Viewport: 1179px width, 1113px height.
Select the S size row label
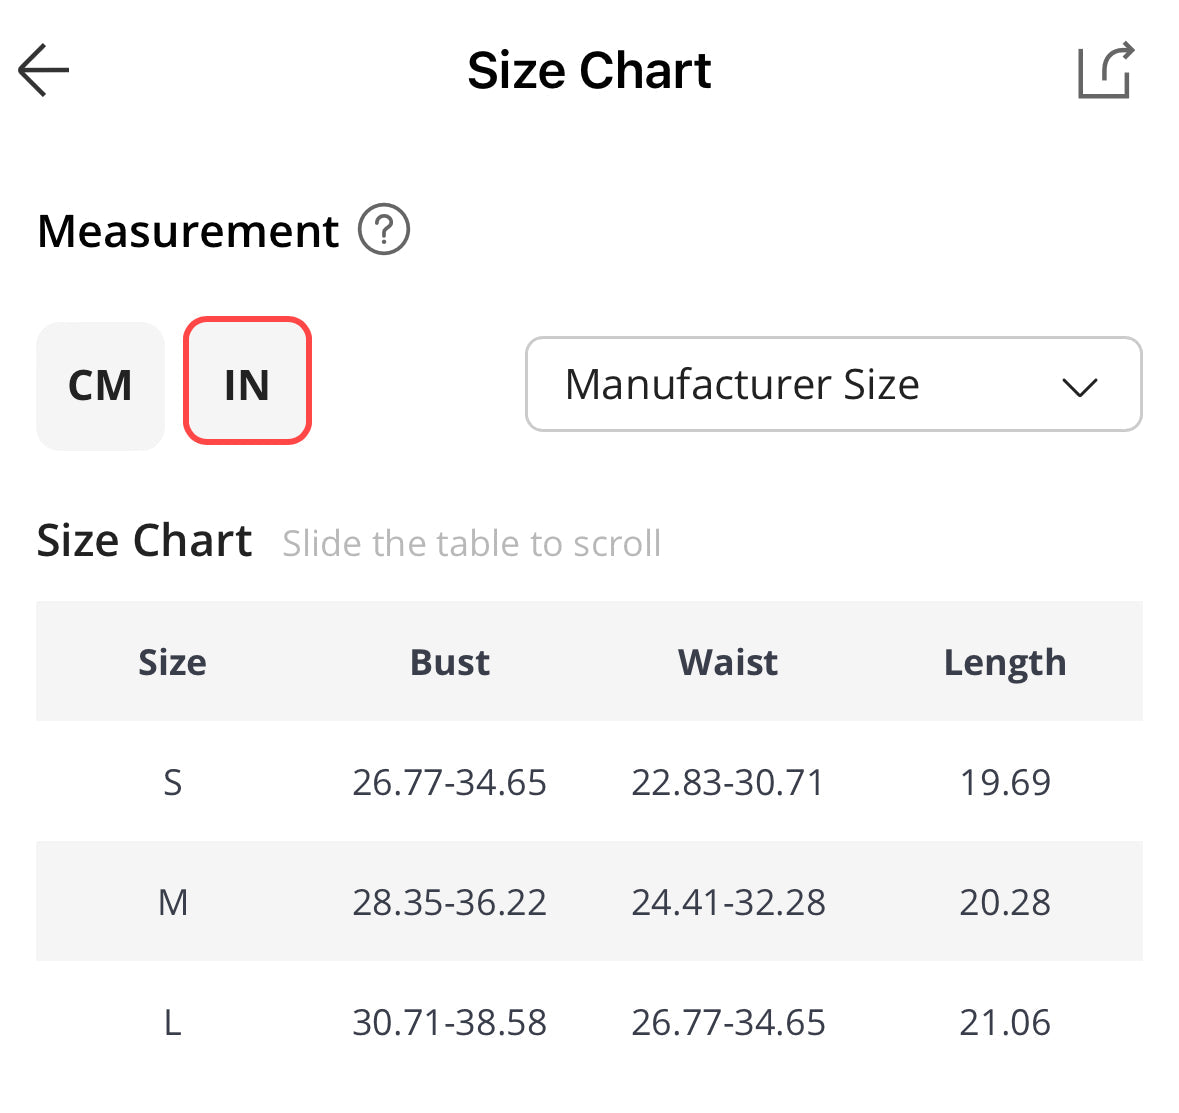pos(172,782)
